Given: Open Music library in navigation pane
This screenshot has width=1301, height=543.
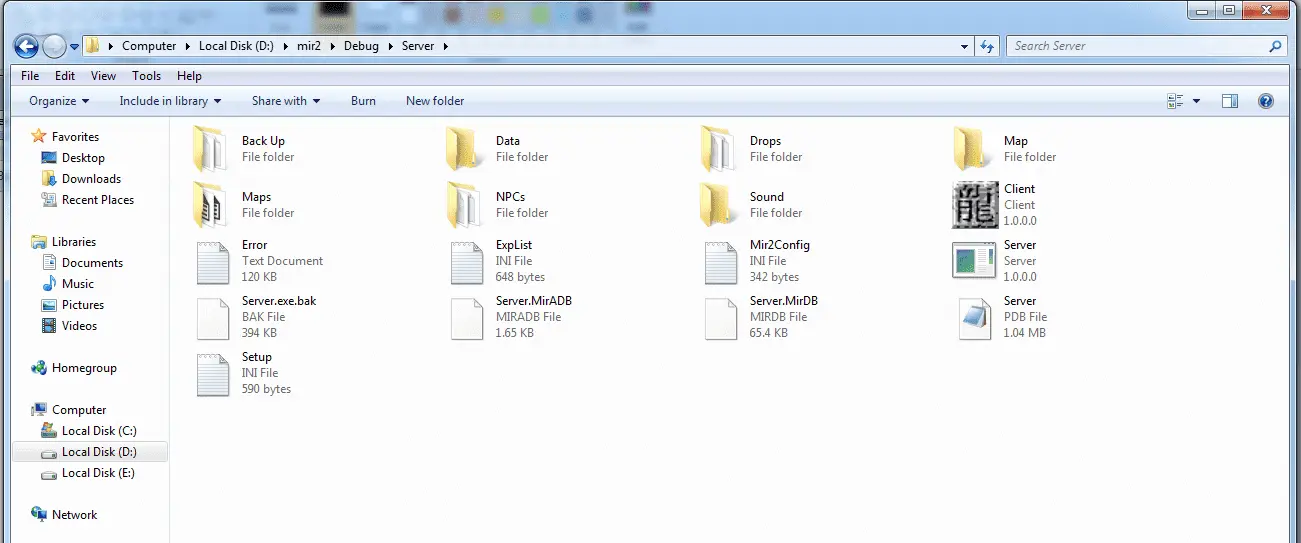Looking at the screenshot, I should click(x=78, y=284).
